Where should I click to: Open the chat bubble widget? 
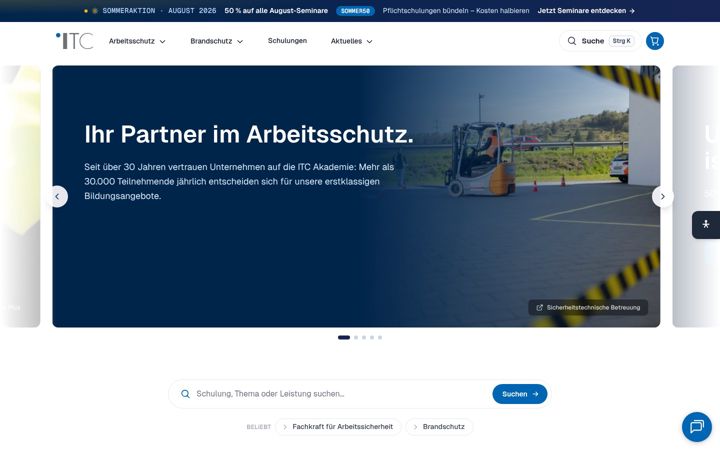(697, 427)
